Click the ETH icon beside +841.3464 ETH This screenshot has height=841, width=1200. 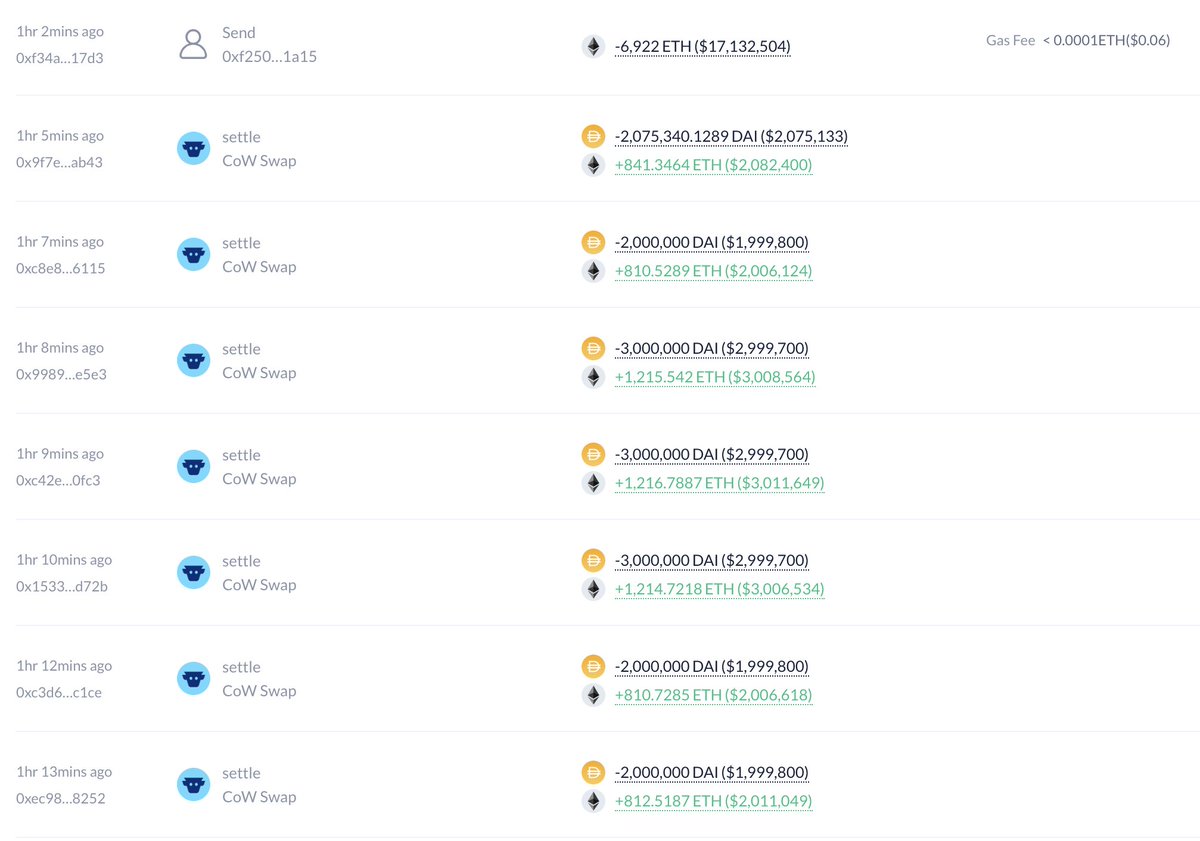[593, 165]
